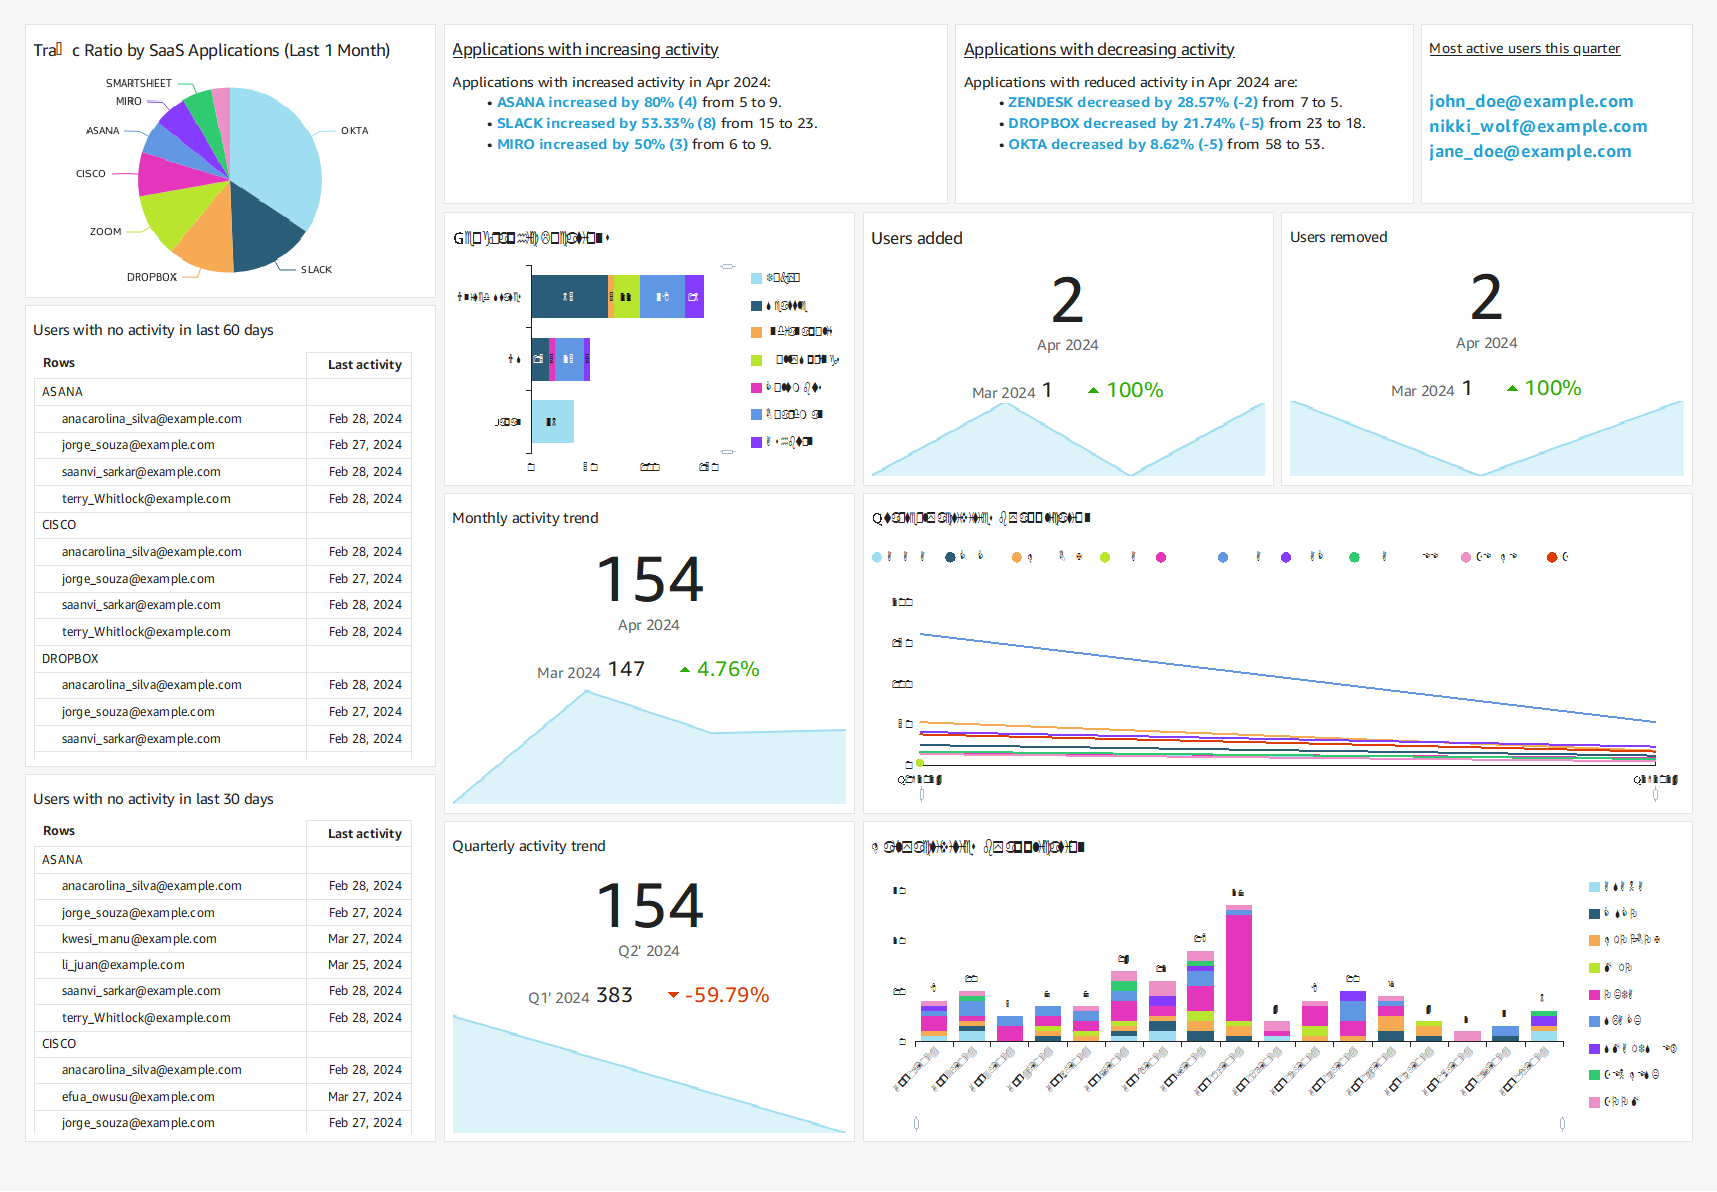The height and width of the screenshot is (1192, 1717).
Task: Click the orange legend swatch in the horizontal bar chart
Action: 756,332
